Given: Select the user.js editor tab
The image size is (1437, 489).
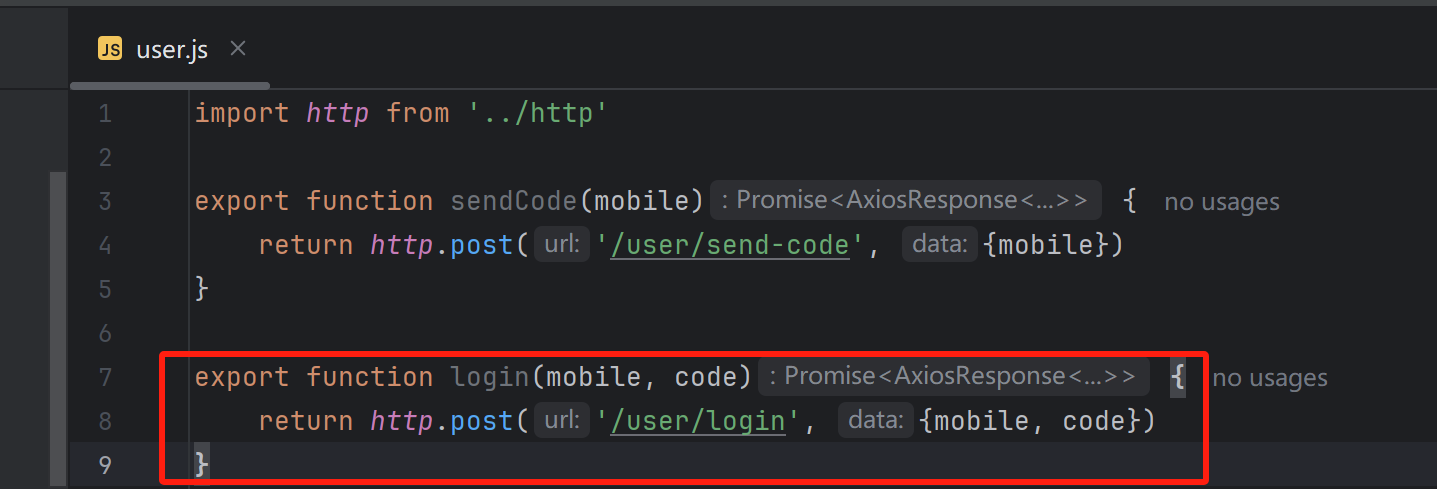Looking at the screenshot, I should (x=171, y=49).
